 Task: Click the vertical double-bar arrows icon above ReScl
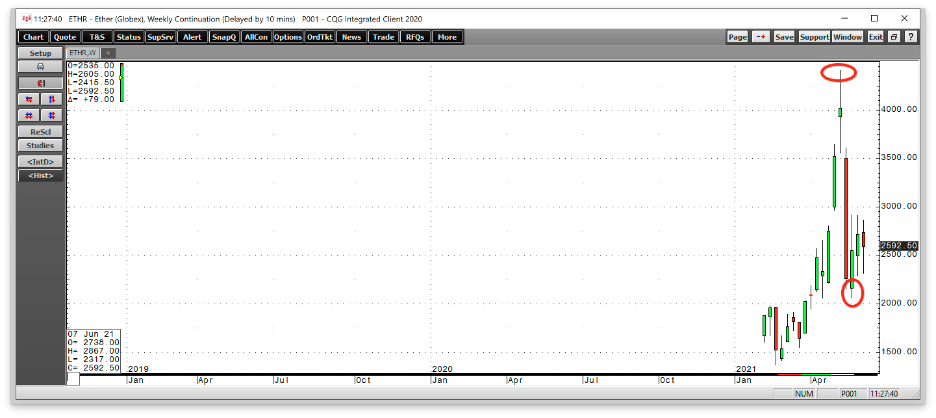coord(51,115)
